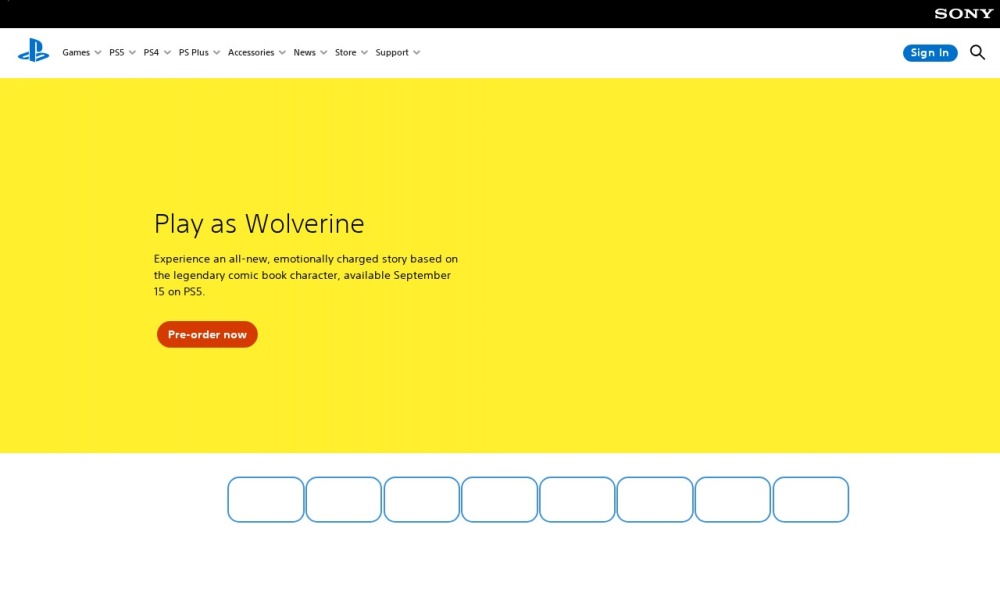Expand the chevron next to PS4
1000x600 pixels.
click(x=167, y=53)
